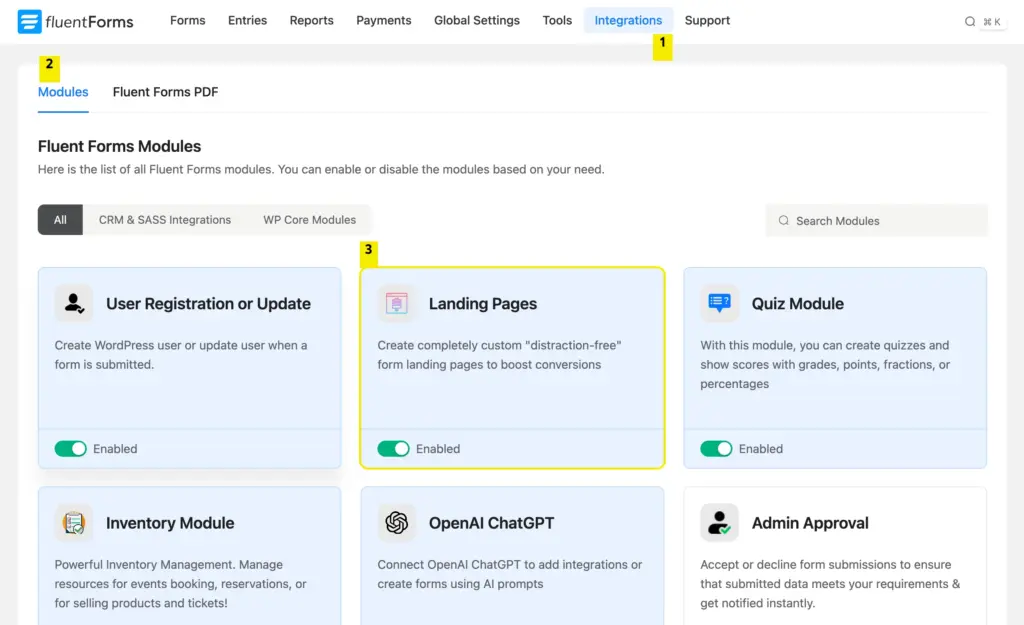Click the OpenAI ChatGPT logo icon
This screenshot has height=625, width=1024.
[x=396, y=522]
